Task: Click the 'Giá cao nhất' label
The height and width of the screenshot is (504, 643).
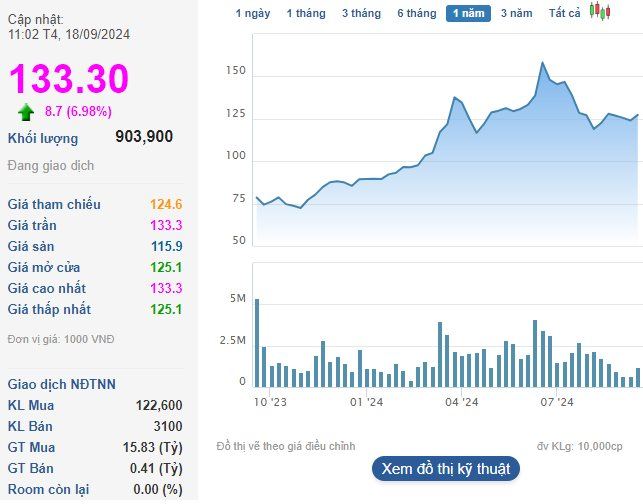Action: click(x=47, y=288)
